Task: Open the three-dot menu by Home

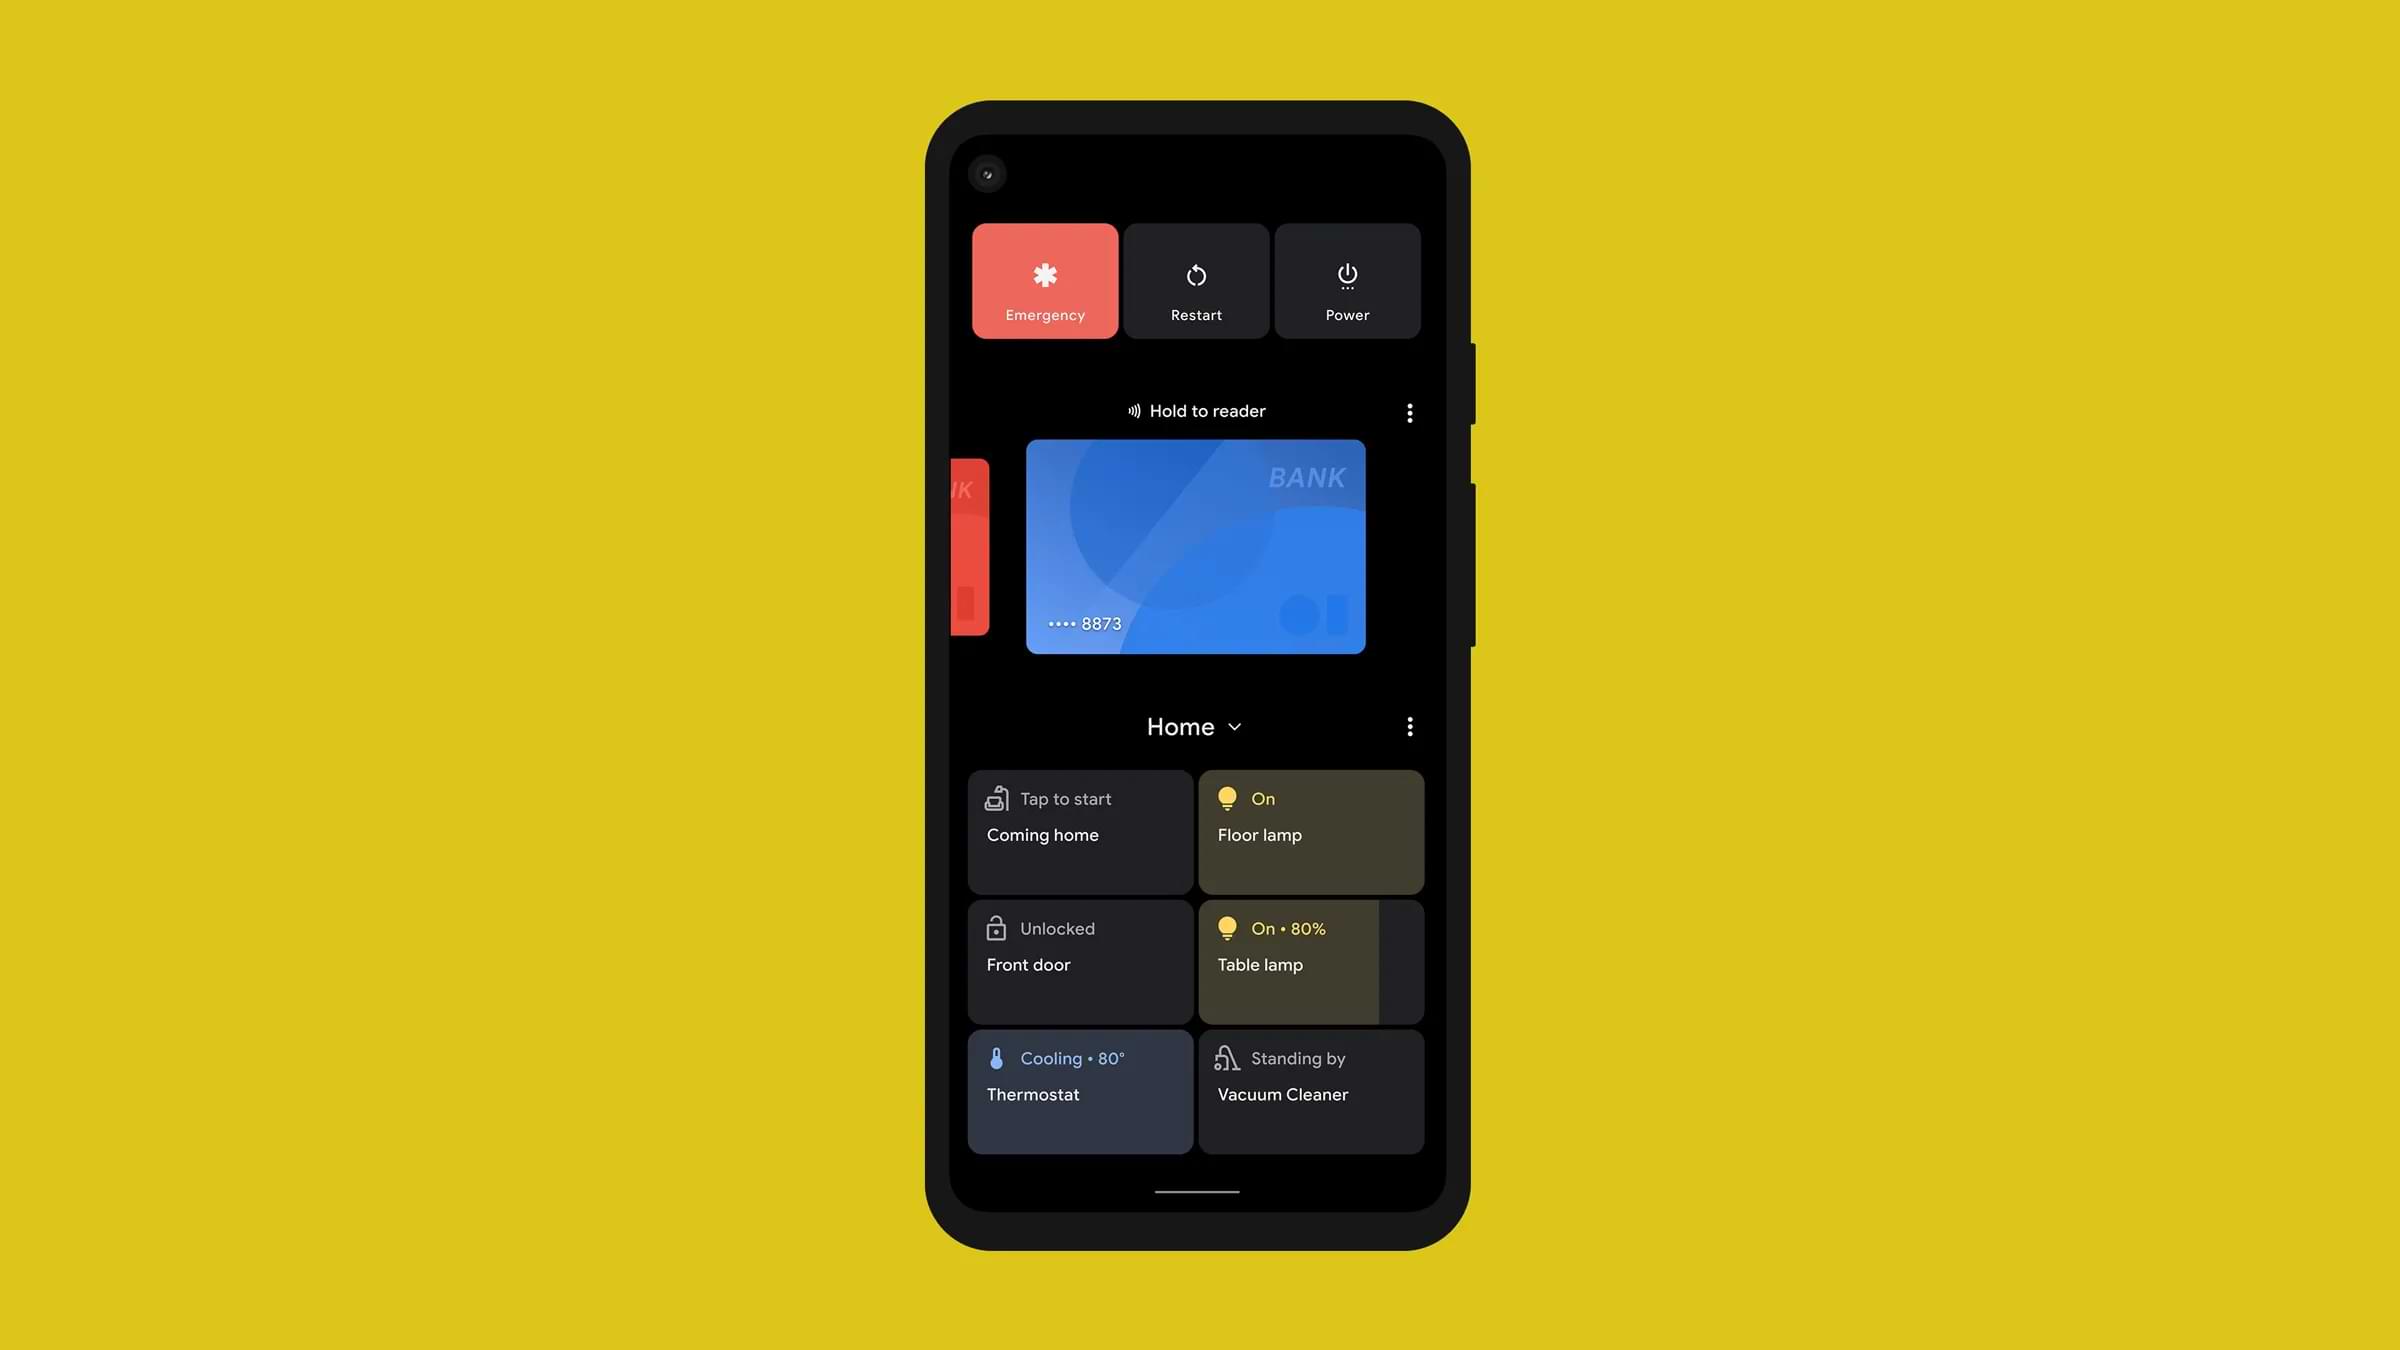Action: click(1409, 725)
